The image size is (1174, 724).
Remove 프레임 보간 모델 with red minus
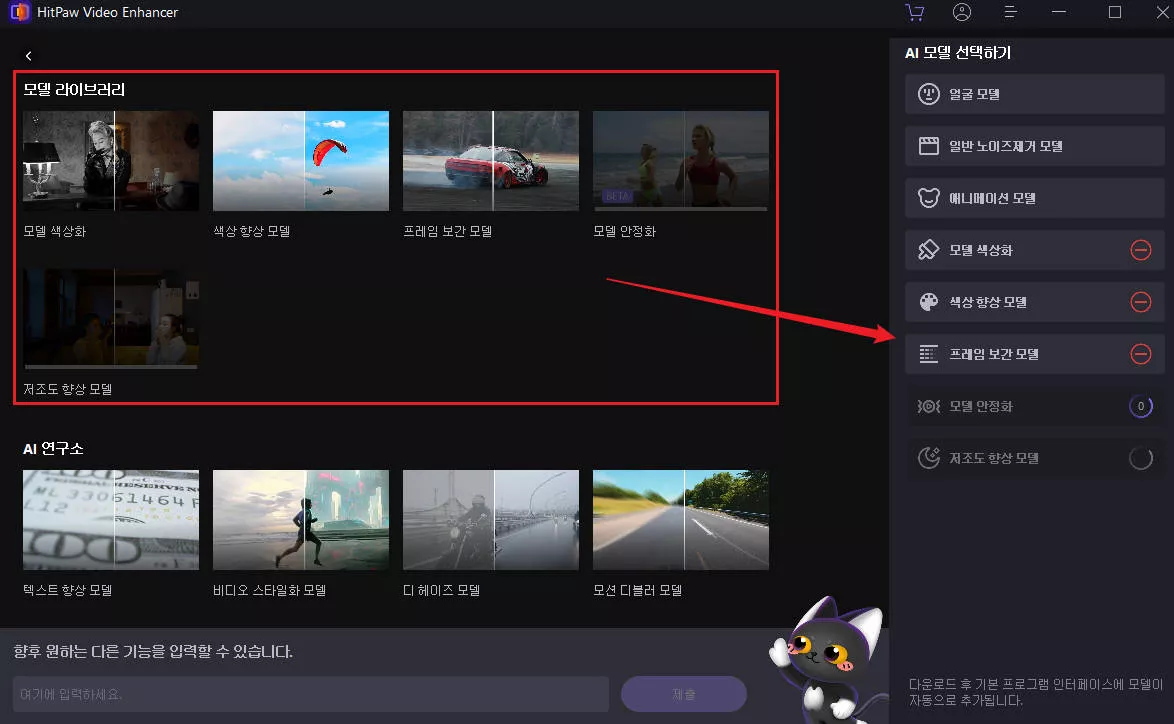[1140, 354]
